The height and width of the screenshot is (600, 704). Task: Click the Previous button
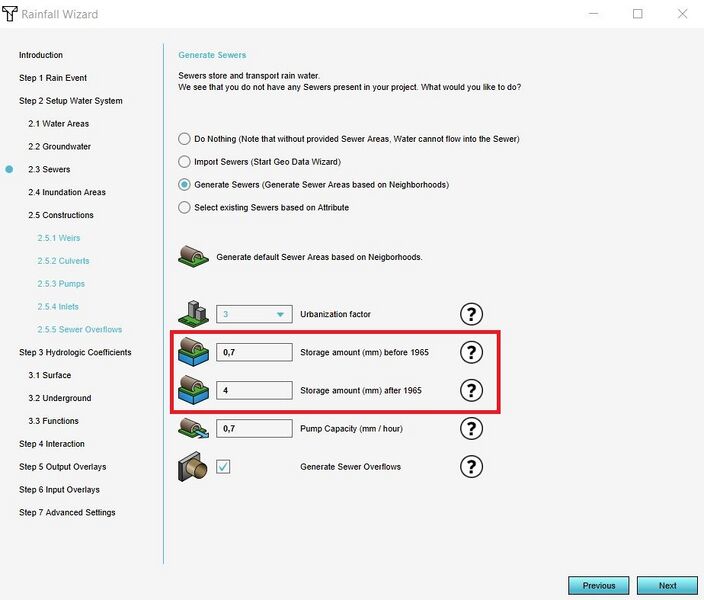coord(599,585)
